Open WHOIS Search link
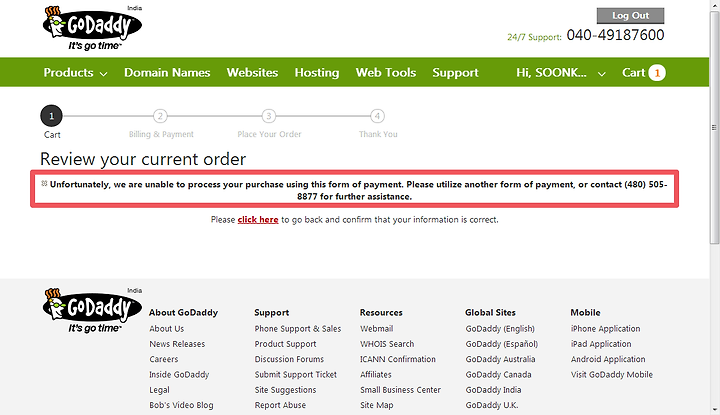 (387, 344)
